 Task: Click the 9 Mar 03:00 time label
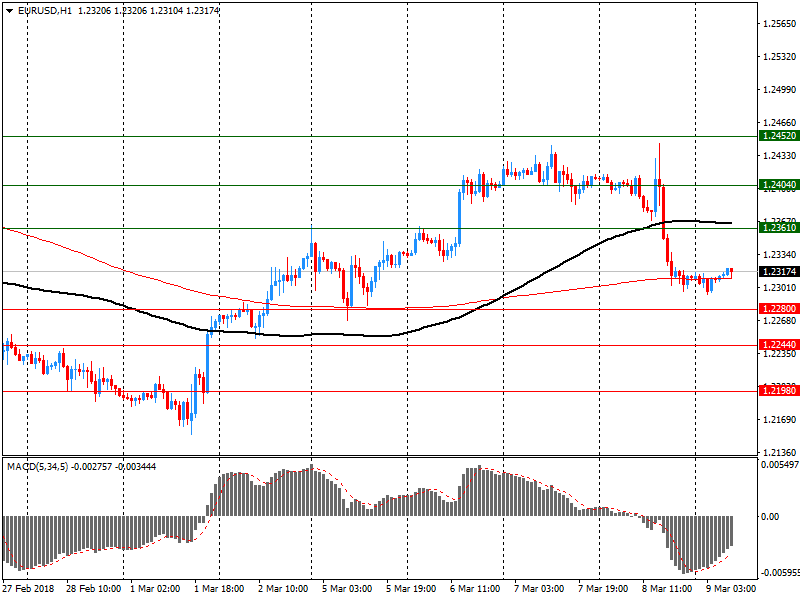(x=731, y=588)
